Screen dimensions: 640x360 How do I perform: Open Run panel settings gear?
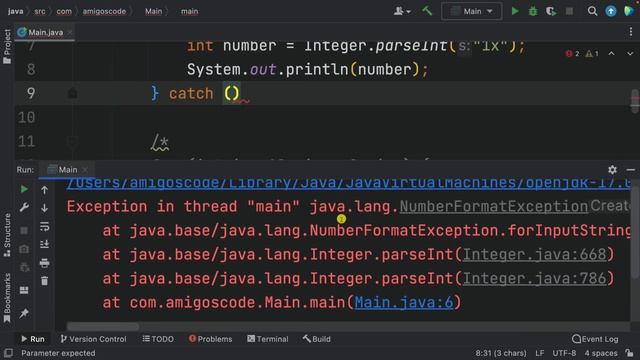click(612, 169)
